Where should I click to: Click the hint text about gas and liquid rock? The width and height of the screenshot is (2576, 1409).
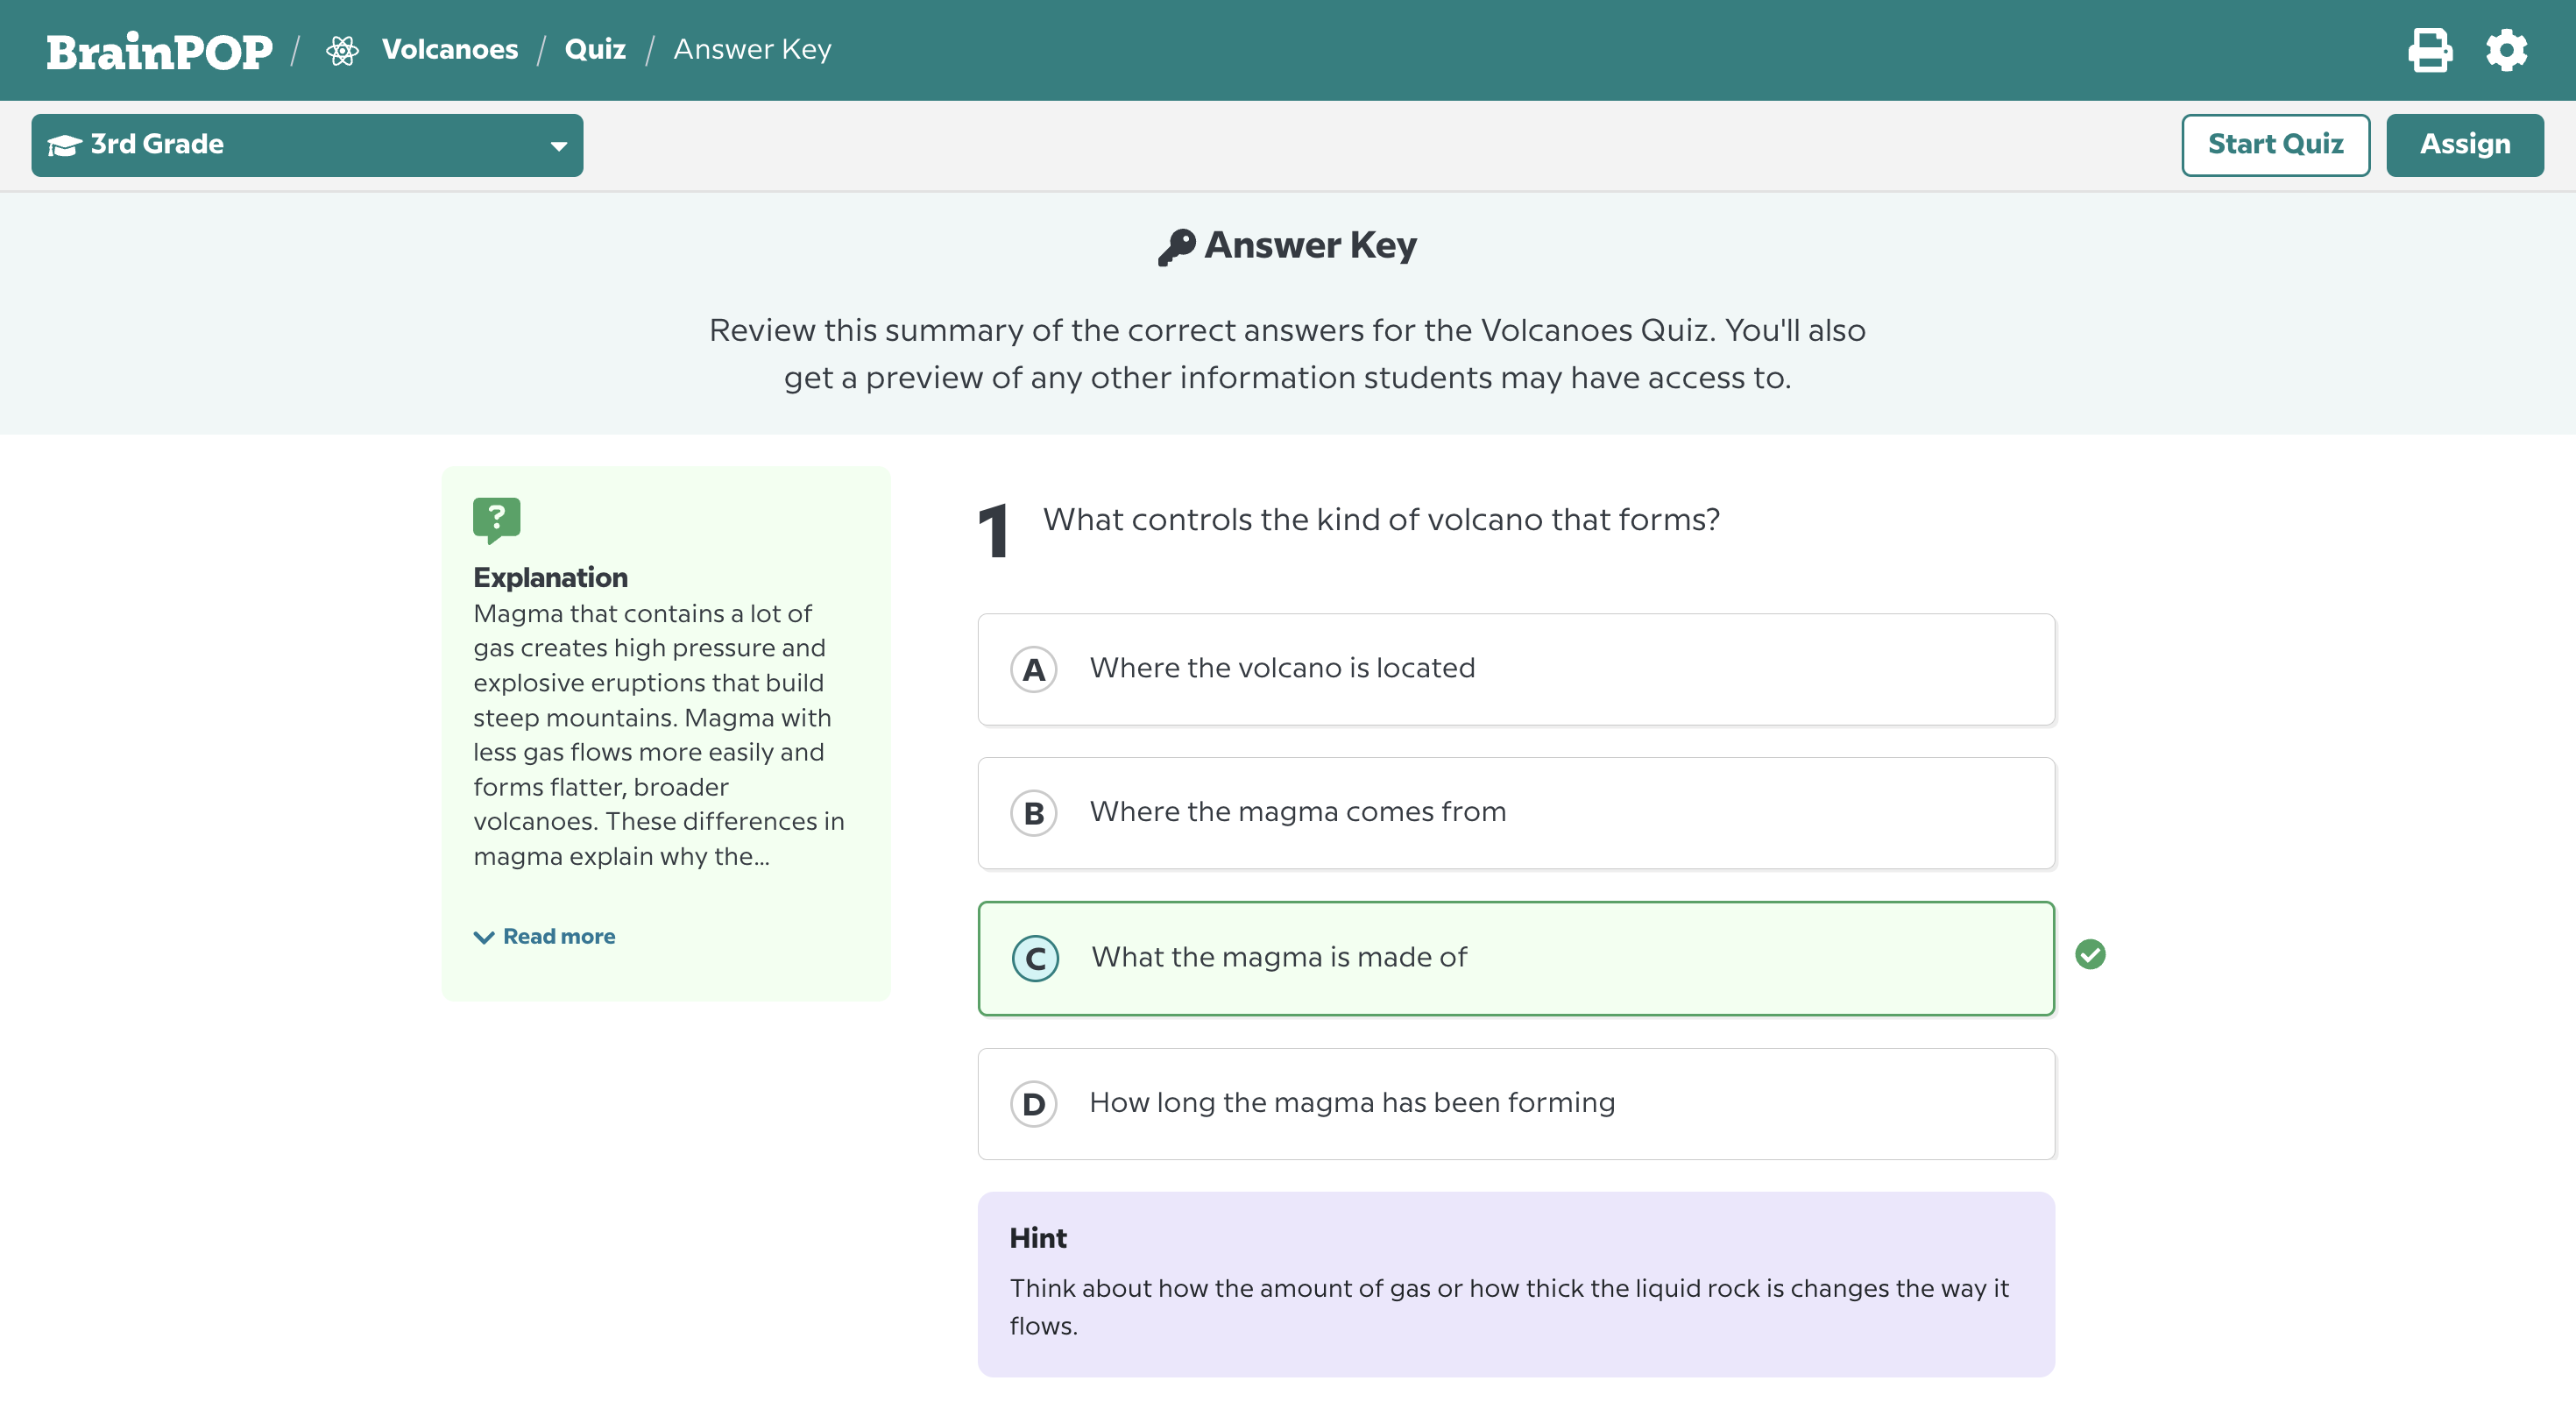[1509, 1307]
